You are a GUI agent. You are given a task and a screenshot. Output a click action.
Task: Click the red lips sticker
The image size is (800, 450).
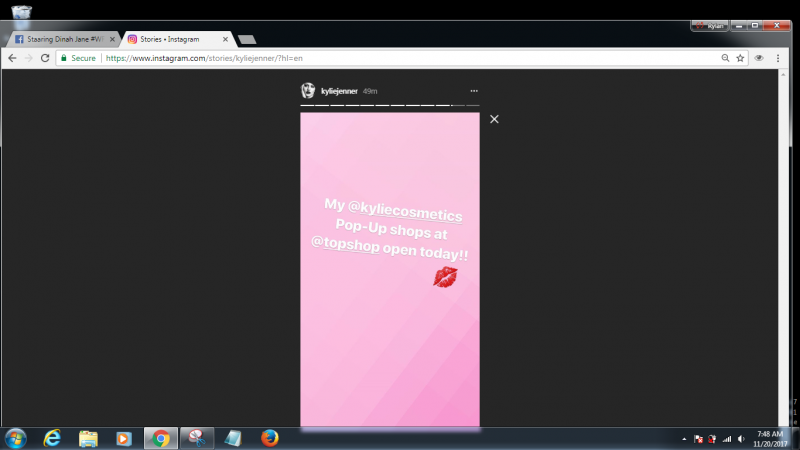445,277
